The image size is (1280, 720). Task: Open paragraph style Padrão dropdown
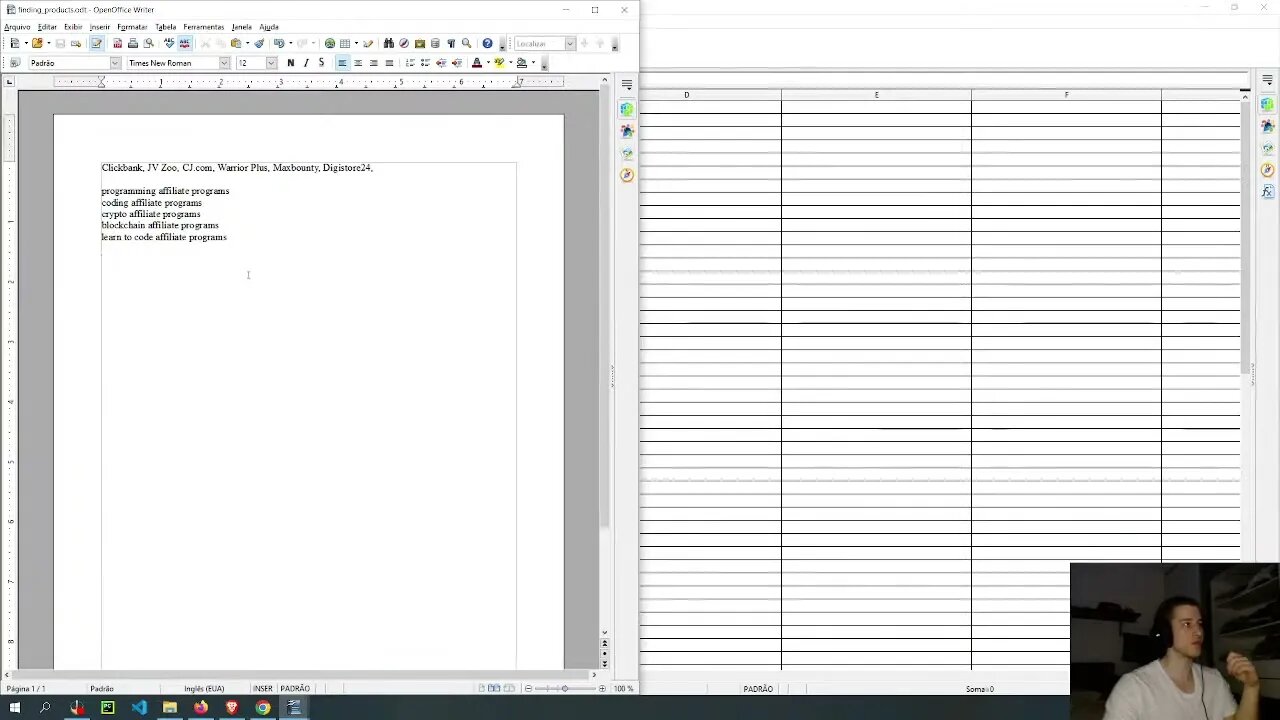tap(114, 62)
